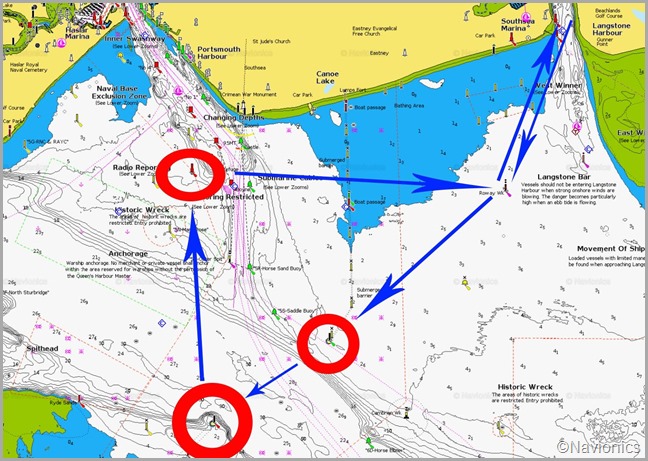Select the Haslar Royal Naval Cemetery label
Screen dimensions: 648x461
(x=29, y=67)
